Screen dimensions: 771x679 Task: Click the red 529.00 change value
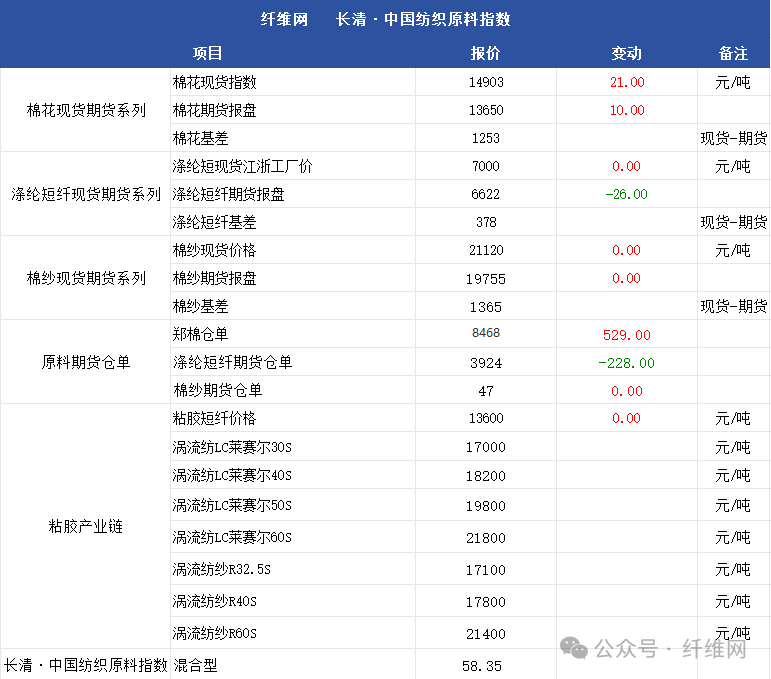click(626, 335)
